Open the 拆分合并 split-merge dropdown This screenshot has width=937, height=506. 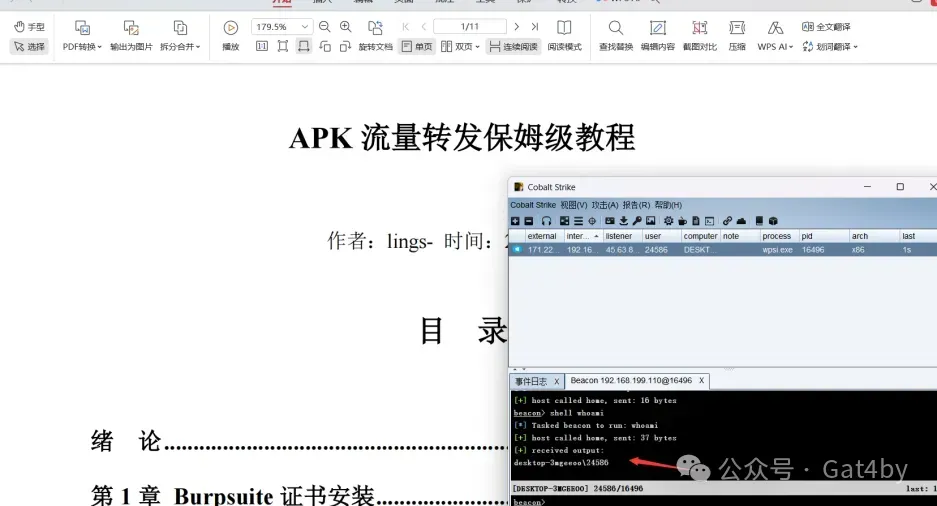pos(180,36)
